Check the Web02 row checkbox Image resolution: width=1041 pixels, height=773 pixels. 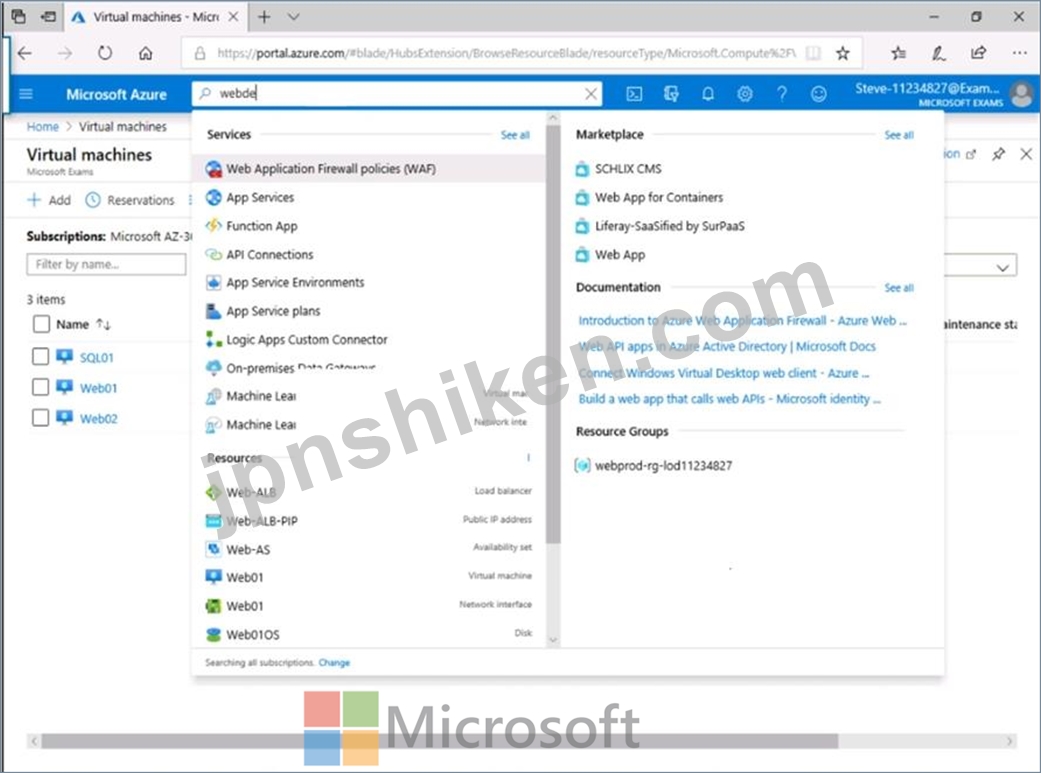click(x=40, y=418)
